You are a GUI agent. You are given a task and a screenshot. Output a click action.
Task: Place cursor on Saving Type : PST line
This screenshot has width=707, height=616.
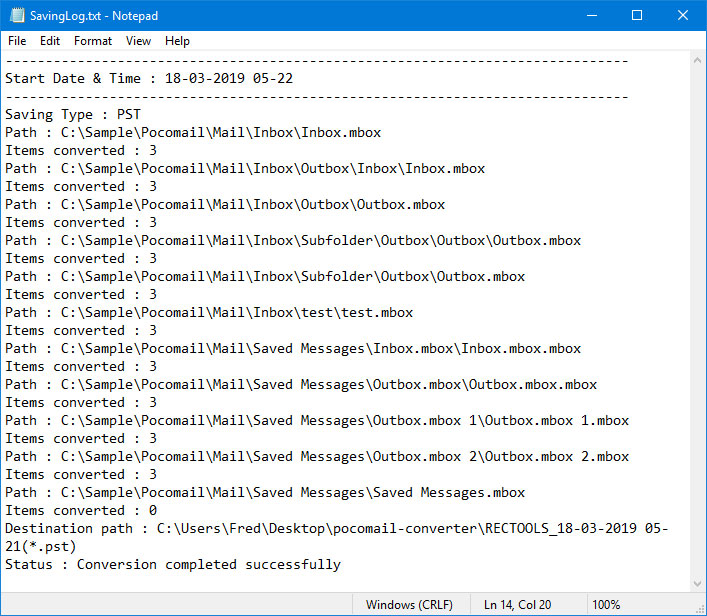(x=73, y=115)
